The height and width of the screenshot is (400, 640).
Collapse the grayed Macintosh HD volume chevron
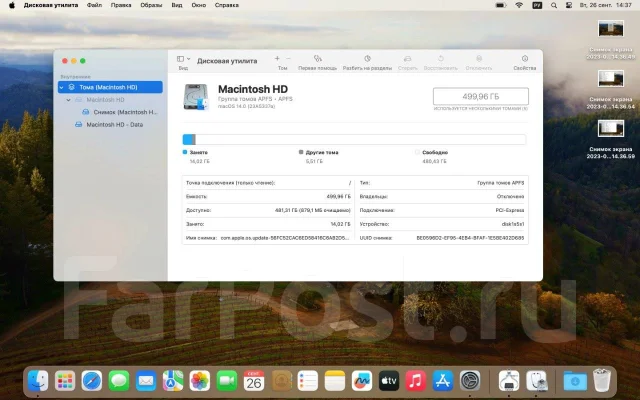click(x=68, y=100)
